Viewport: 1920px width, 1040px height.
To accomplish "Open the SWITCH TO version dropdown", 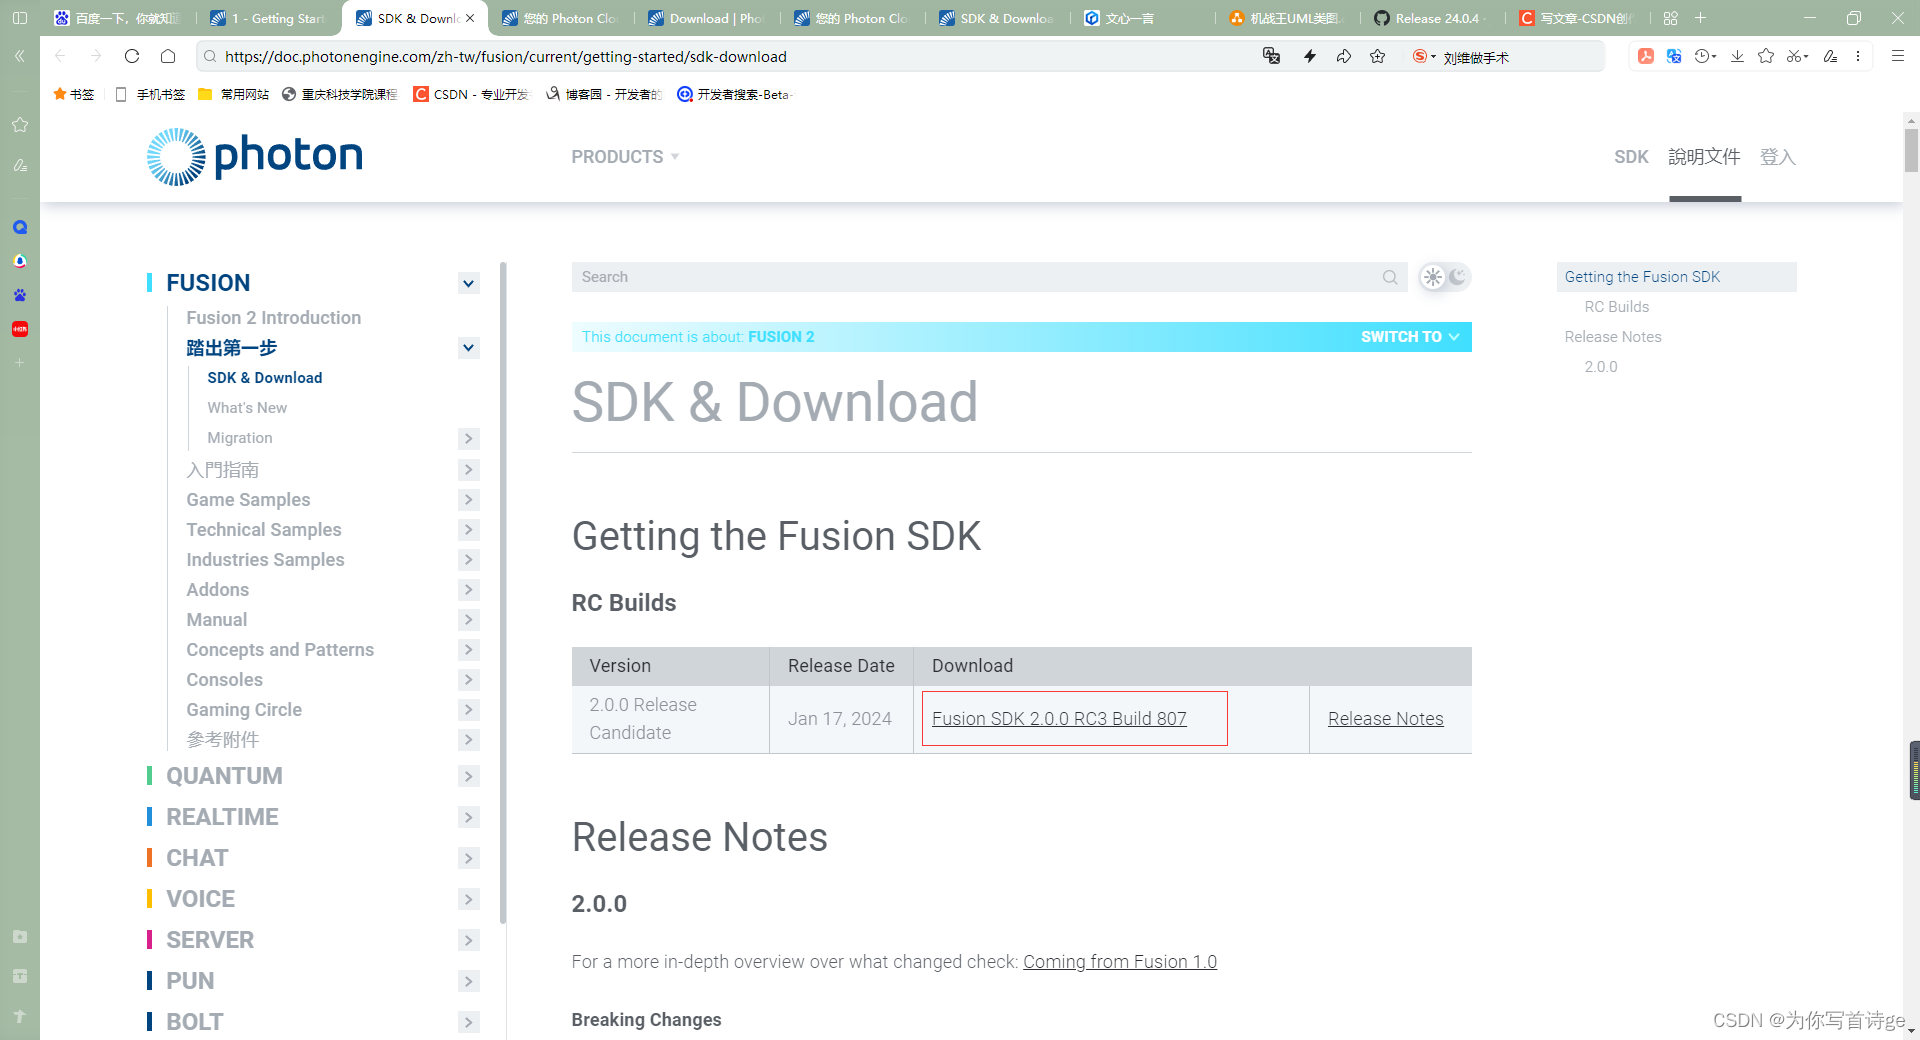I will pyautogui.click(x=1410, y=337).
